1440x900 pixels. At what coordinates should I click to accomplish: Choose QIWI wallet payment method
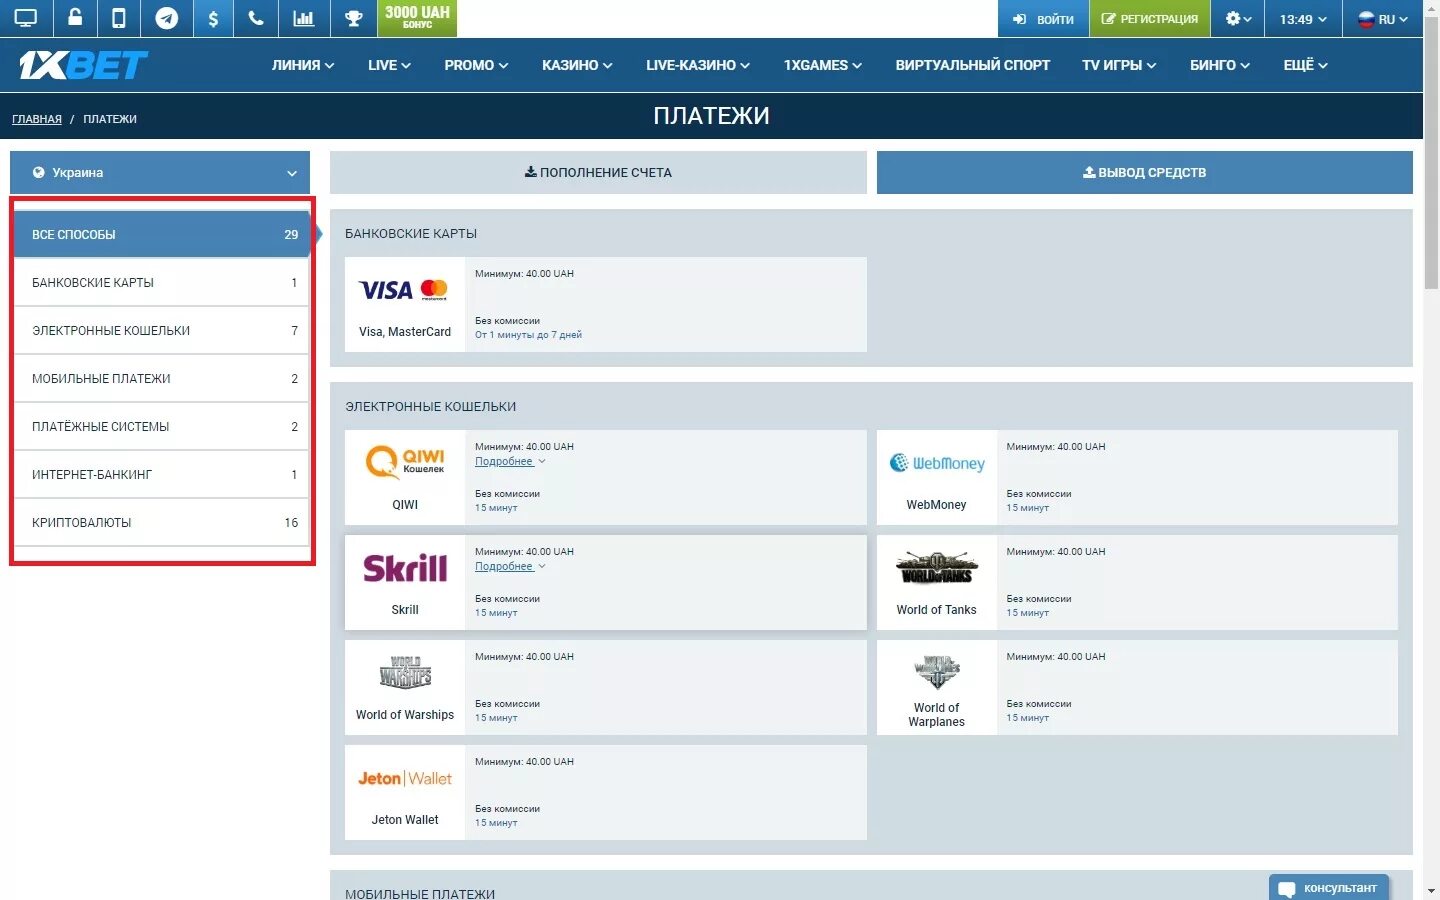605,477
